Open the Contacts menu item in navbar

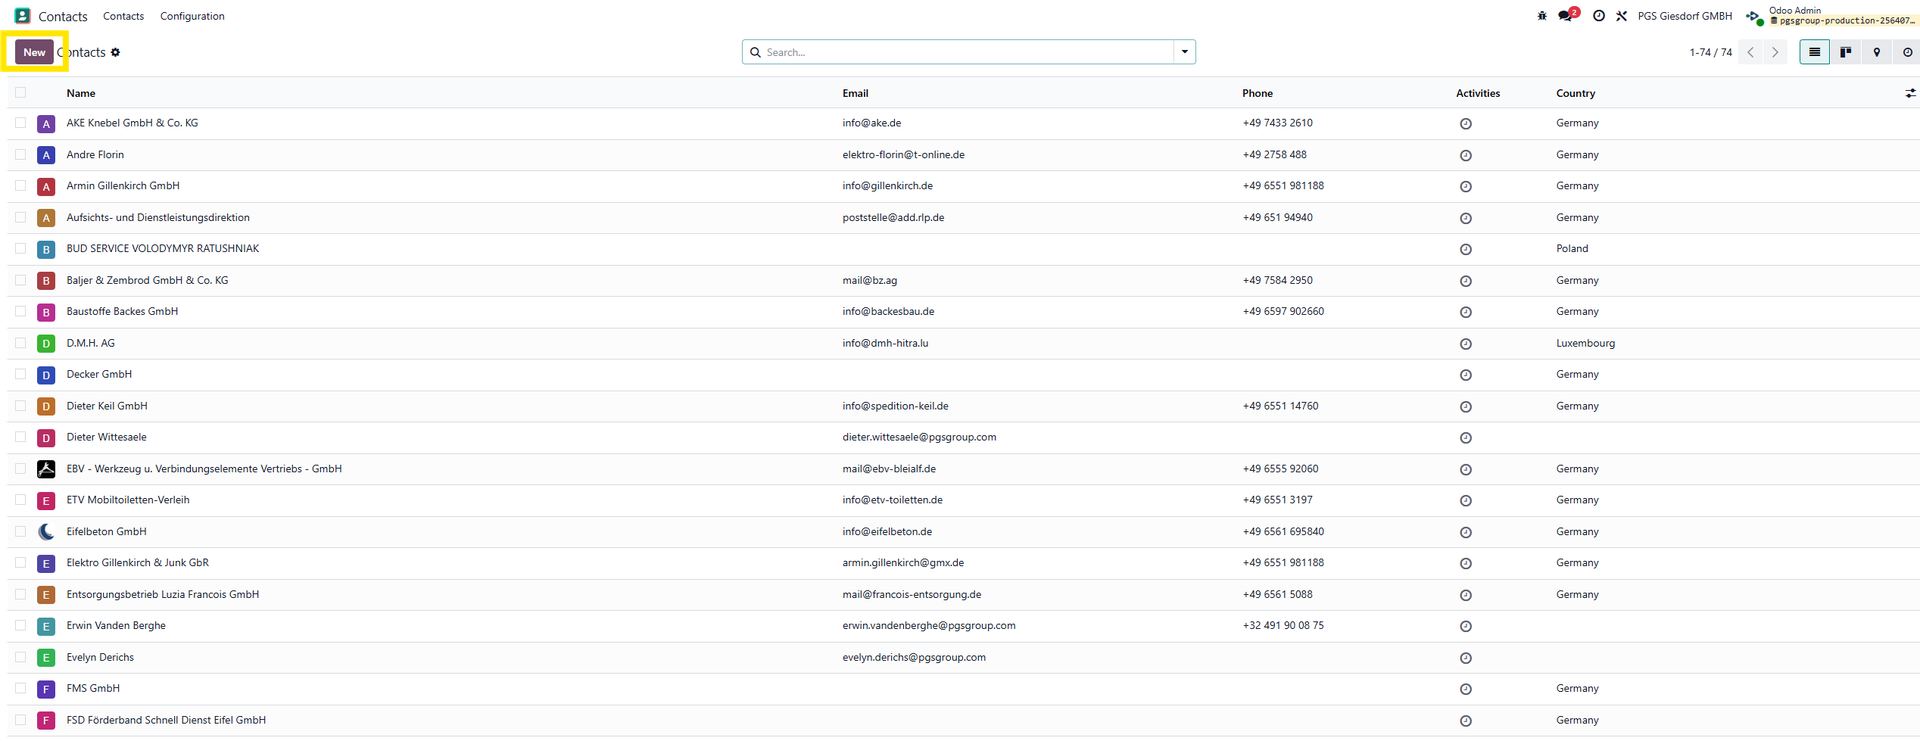point(123,16)
